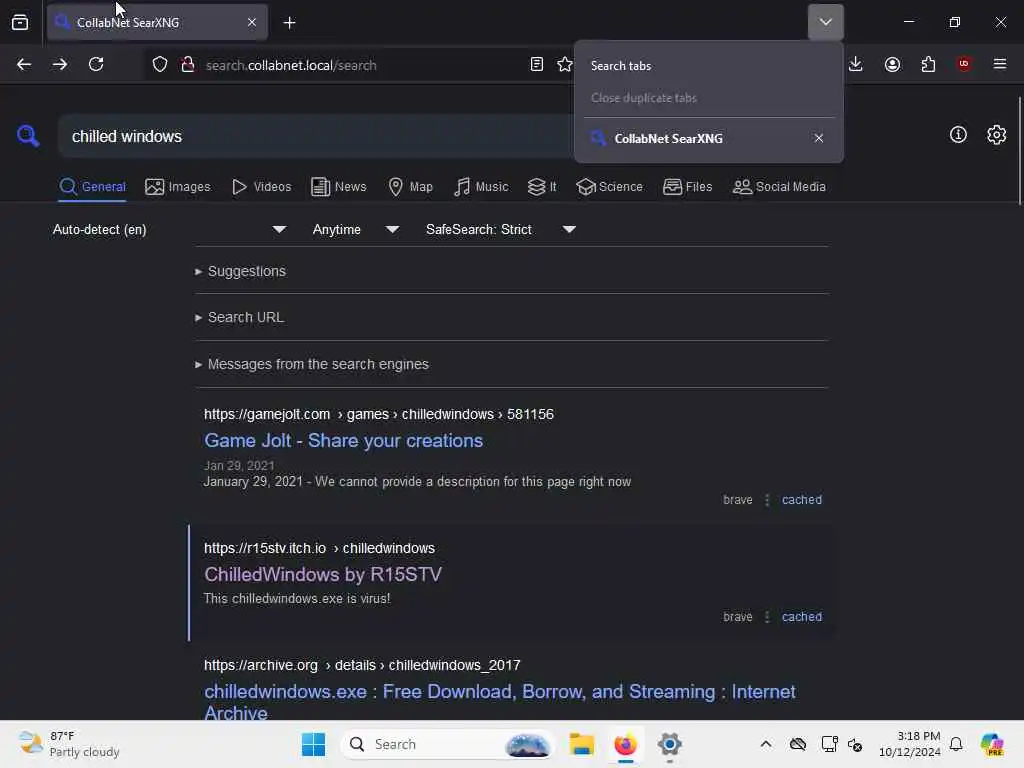Open the Firefox hamburger menu
Viewport: 1024px width, 768px height.
[1000, 64]
